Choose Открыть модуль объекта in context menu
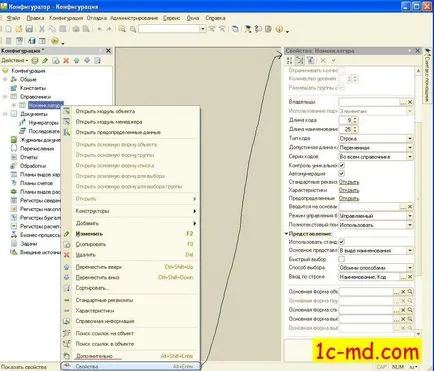This screenshot has height=371, width=434. click(x=131, y=111)
